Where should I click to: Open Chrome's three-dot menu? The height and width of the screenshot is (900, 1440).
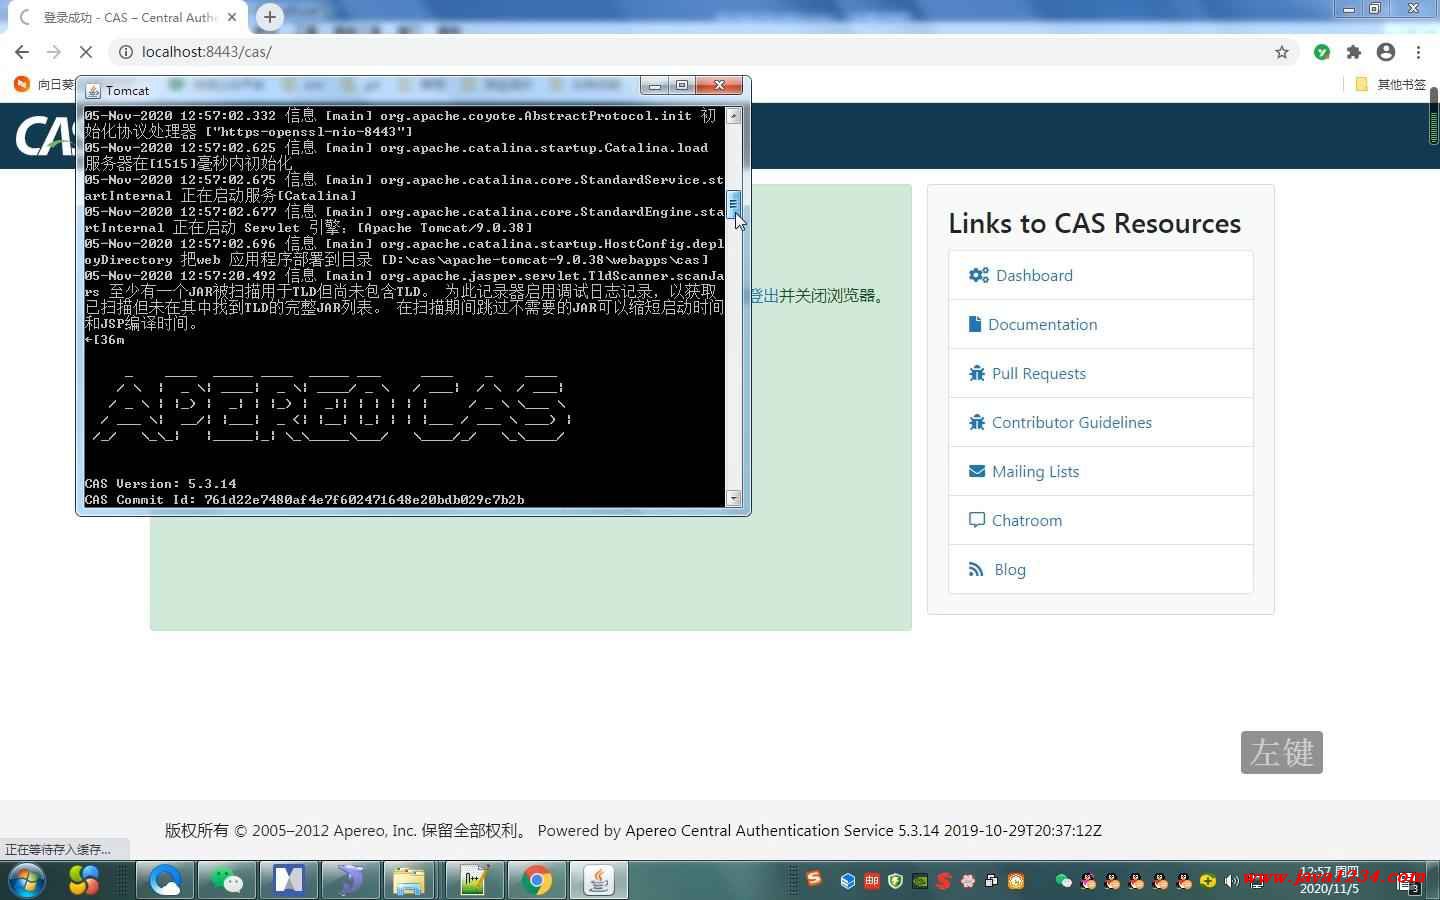(1418, 52)
